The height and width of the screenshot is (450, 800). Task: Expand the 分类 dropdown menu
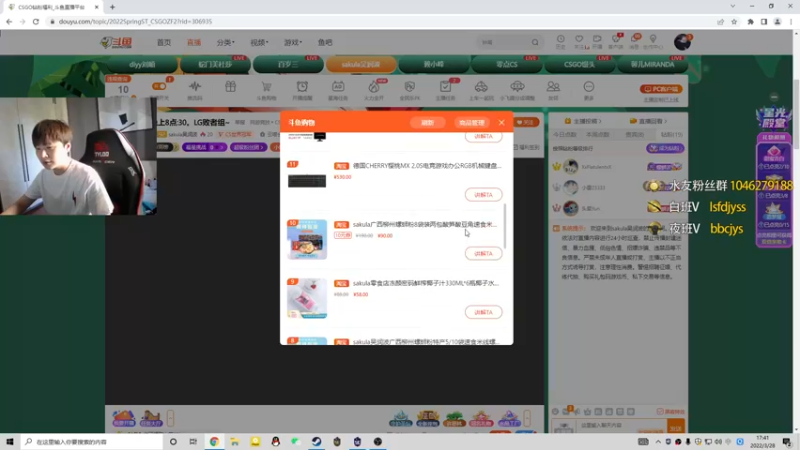coord(225,42)
